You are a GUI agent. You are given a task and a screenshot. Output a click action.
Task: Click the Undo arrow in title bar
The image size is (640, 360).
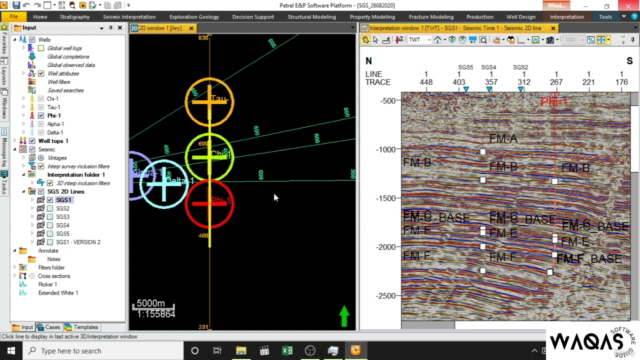click(27, 5)
